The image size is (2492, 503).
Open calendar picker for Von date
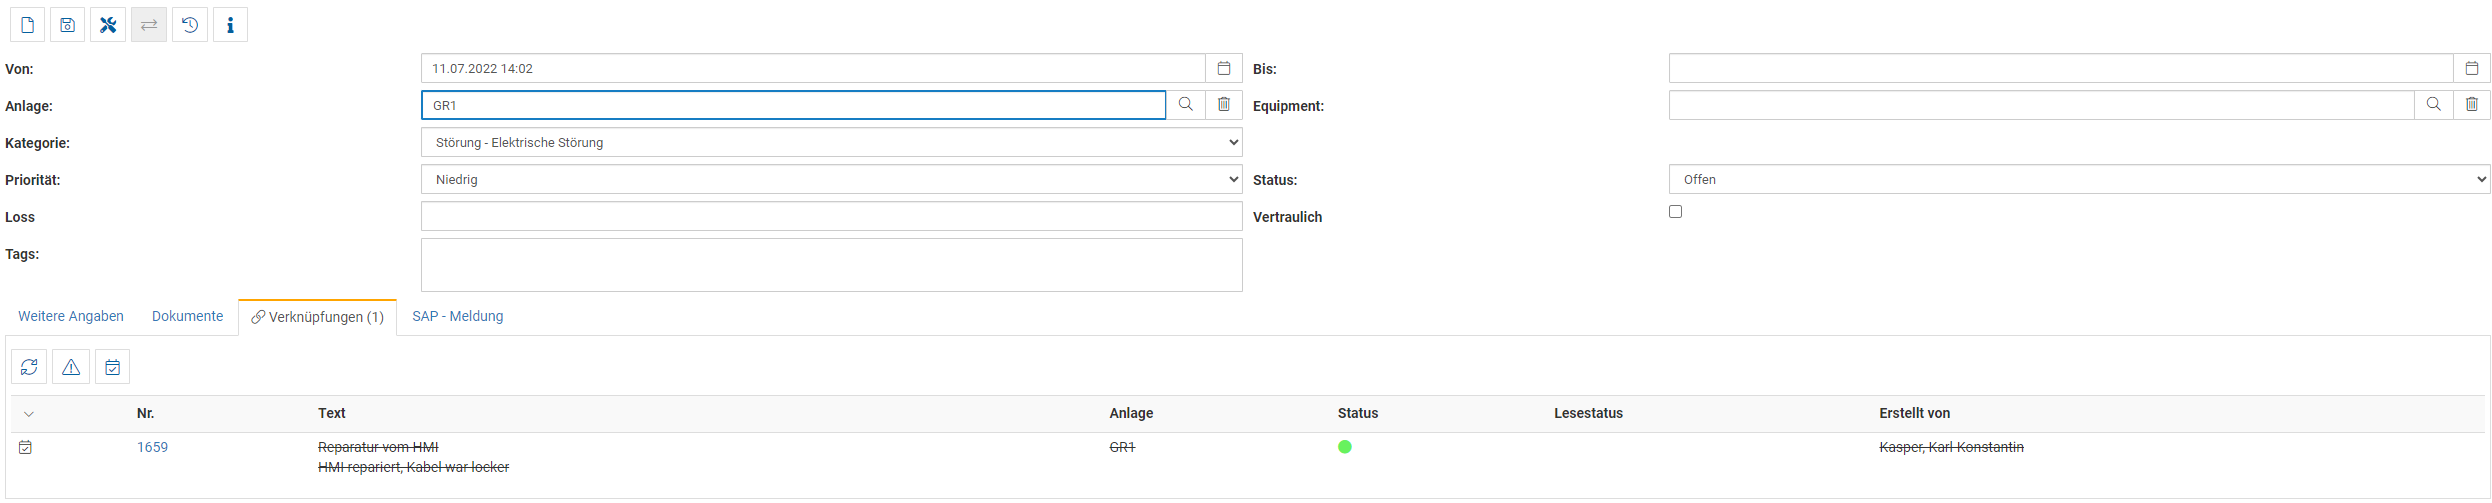[x=1223, y=69]
